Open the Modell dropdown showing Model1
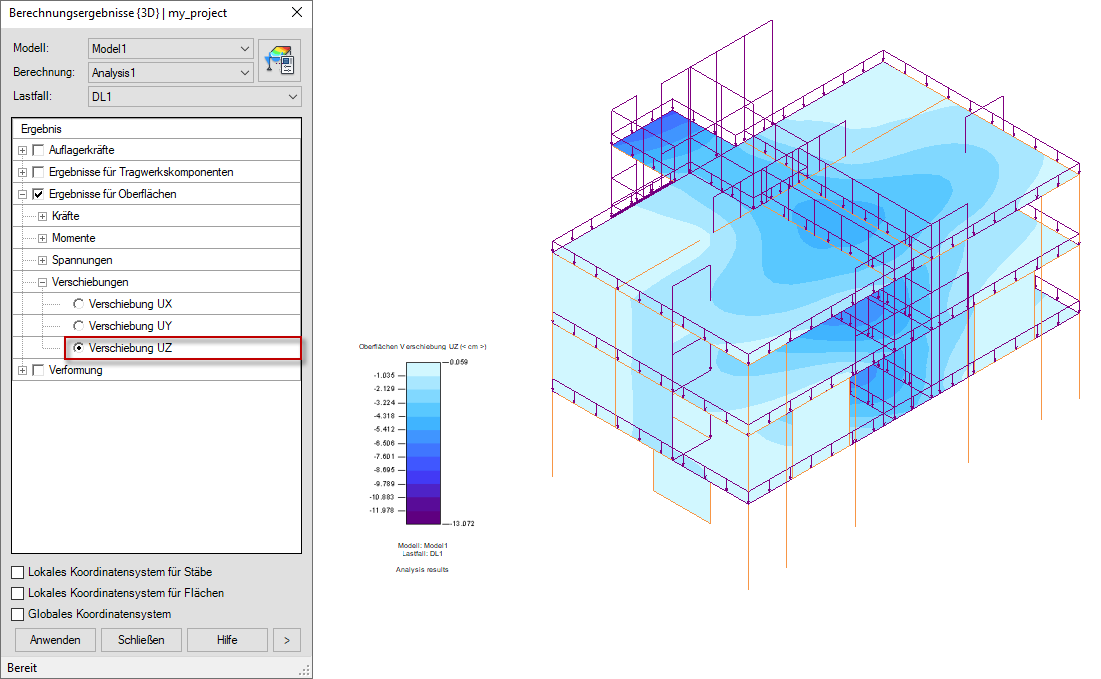This screenshot has height=679, width=1101. tap(171, 48)
